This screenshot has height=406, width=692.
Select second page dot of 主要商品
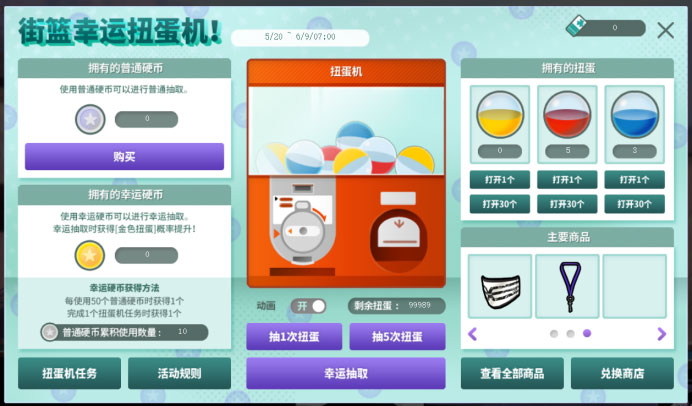pos(570,334)
